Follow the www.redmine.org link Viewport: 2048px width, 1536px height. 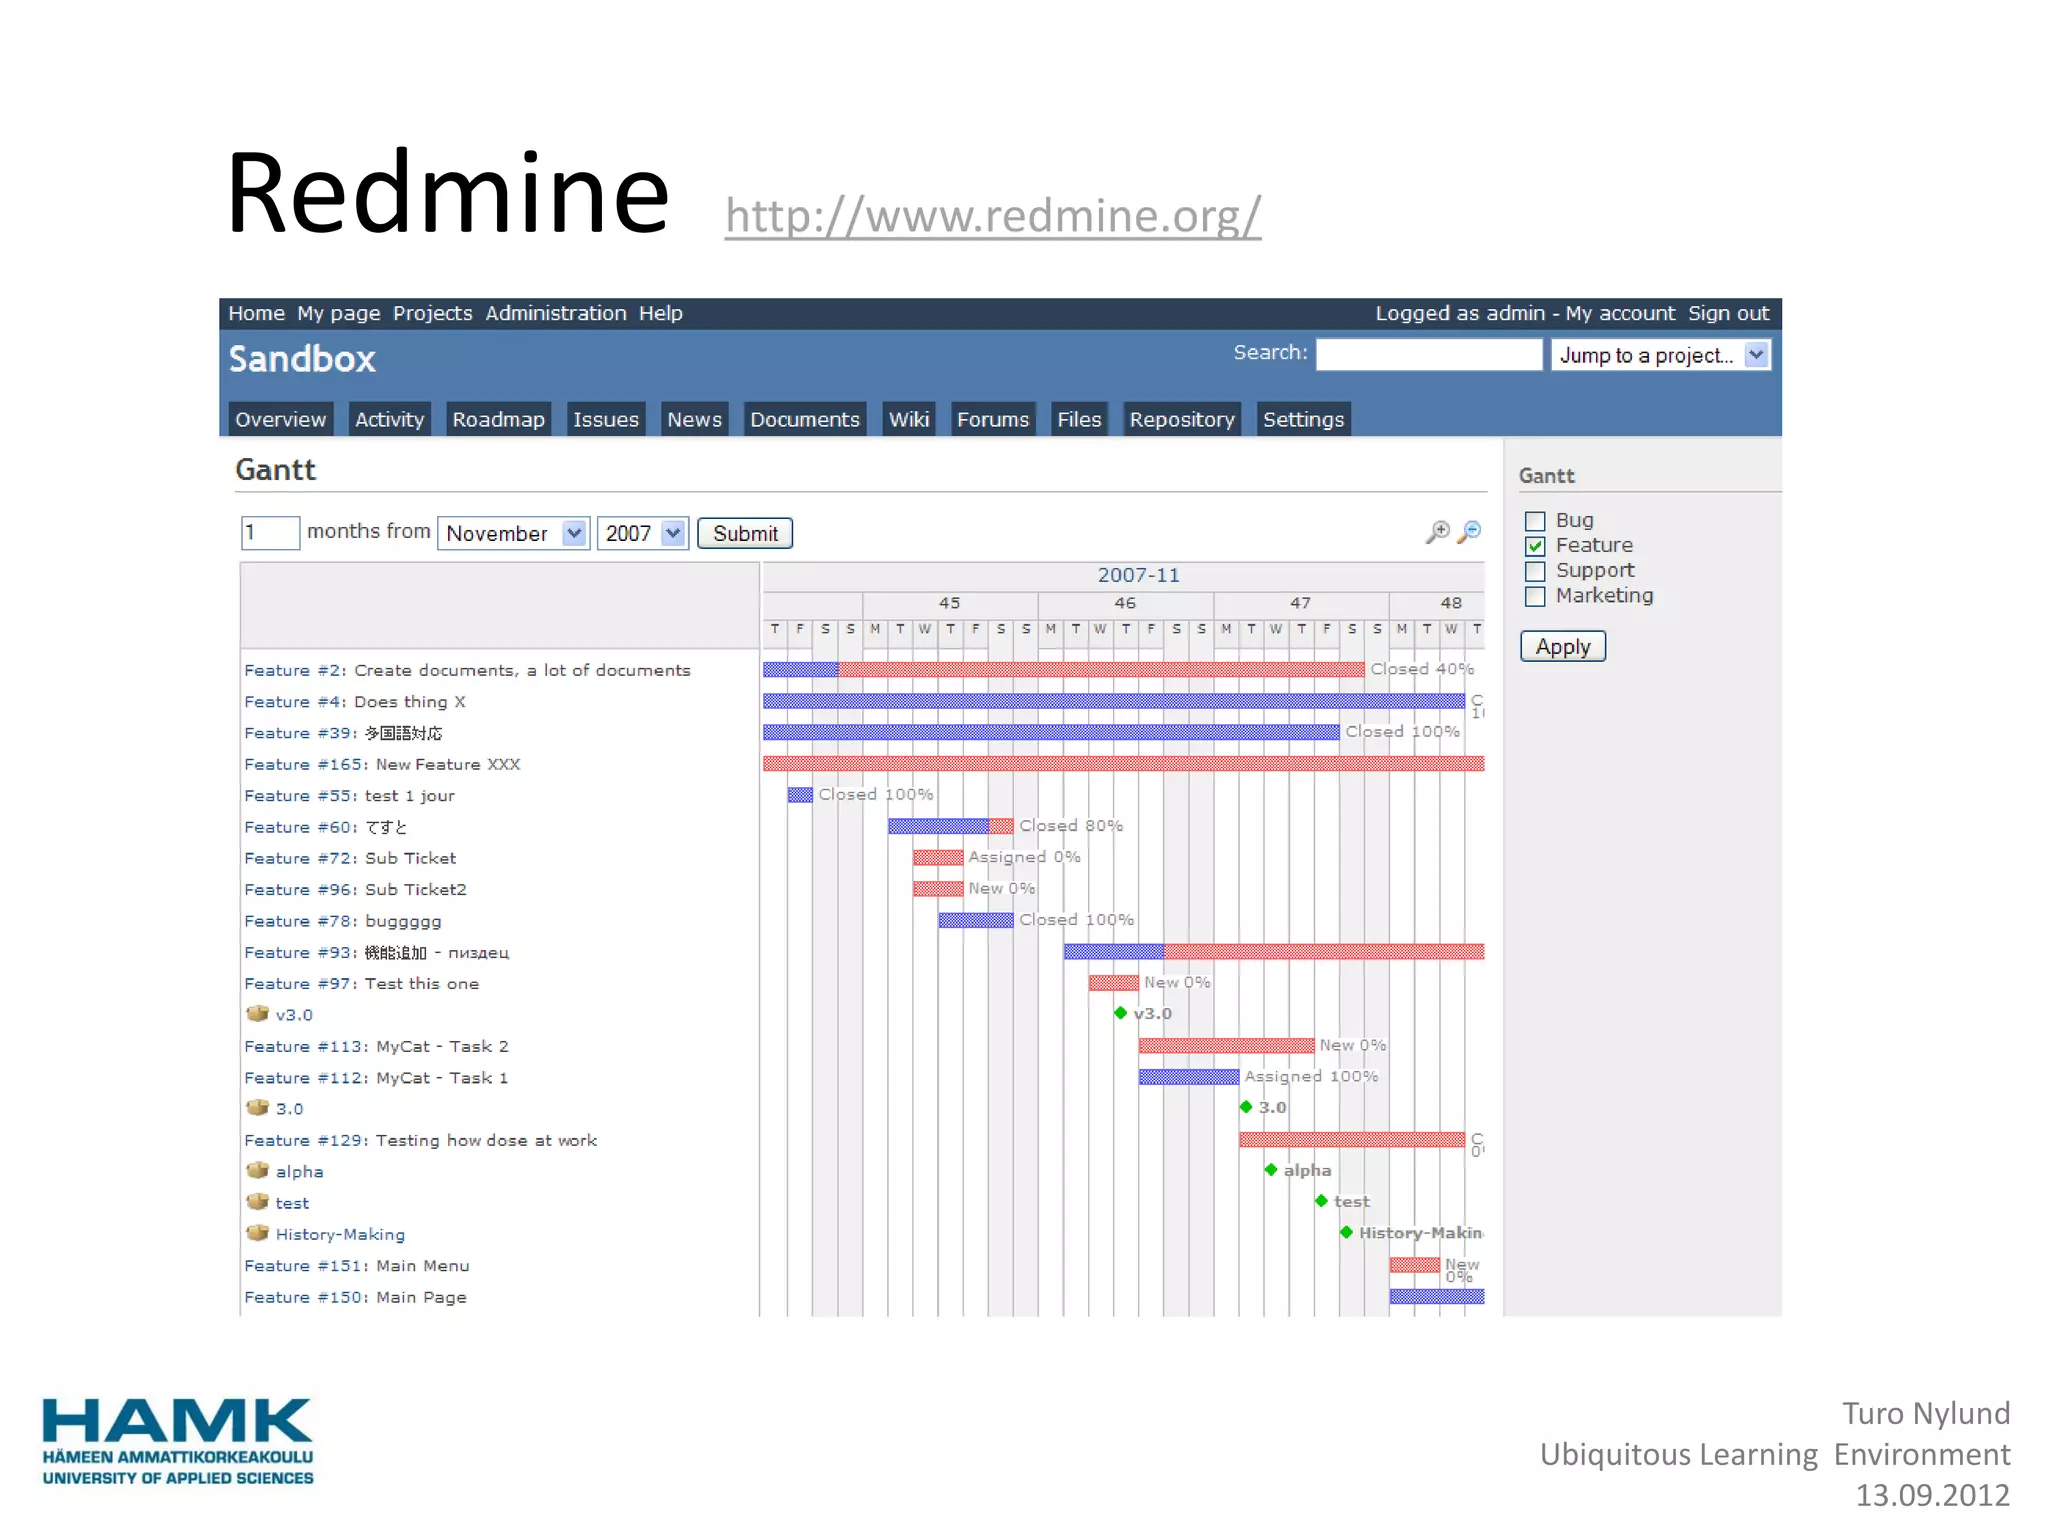993,216
